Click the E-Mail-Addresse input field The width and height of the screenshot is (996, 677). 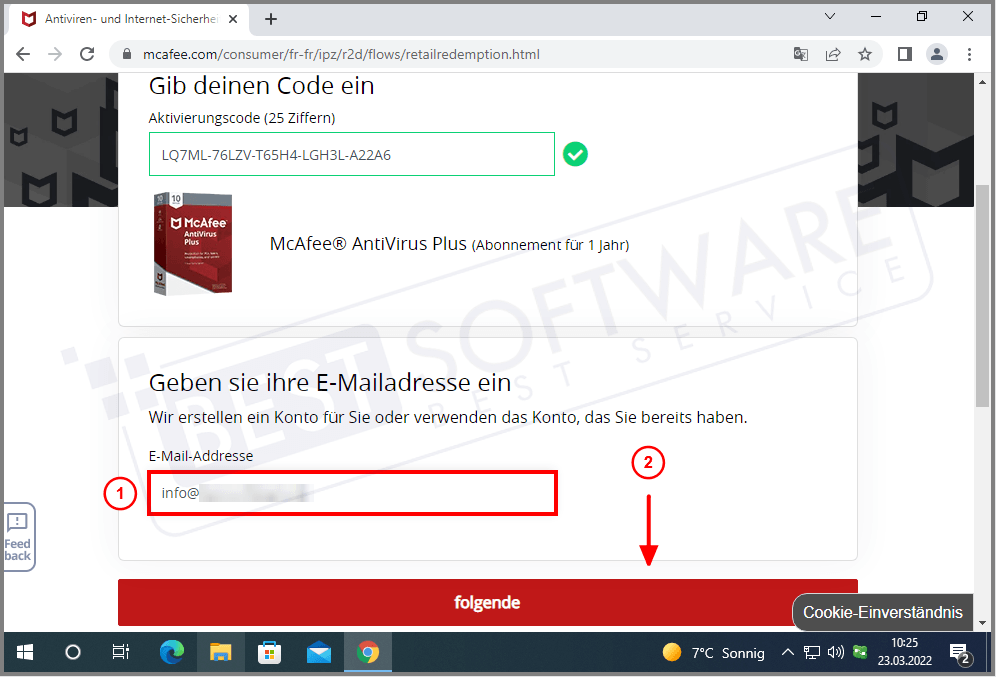pos(352,493)
